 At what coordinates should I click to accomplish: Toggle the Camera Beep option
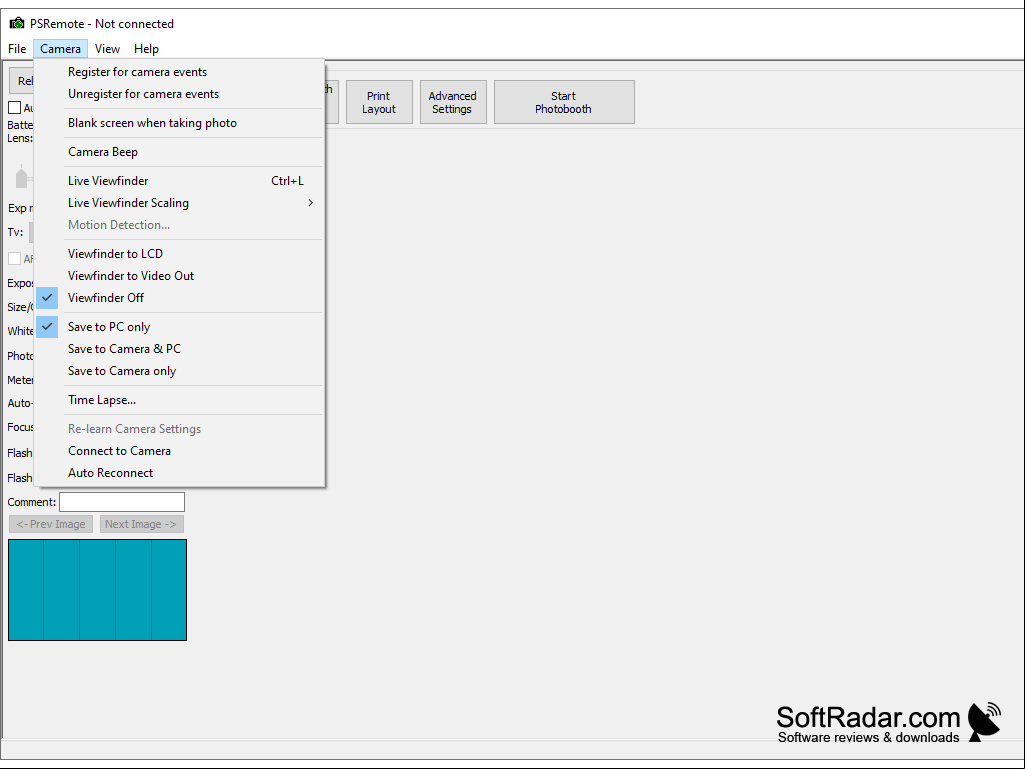click(180, 152)
